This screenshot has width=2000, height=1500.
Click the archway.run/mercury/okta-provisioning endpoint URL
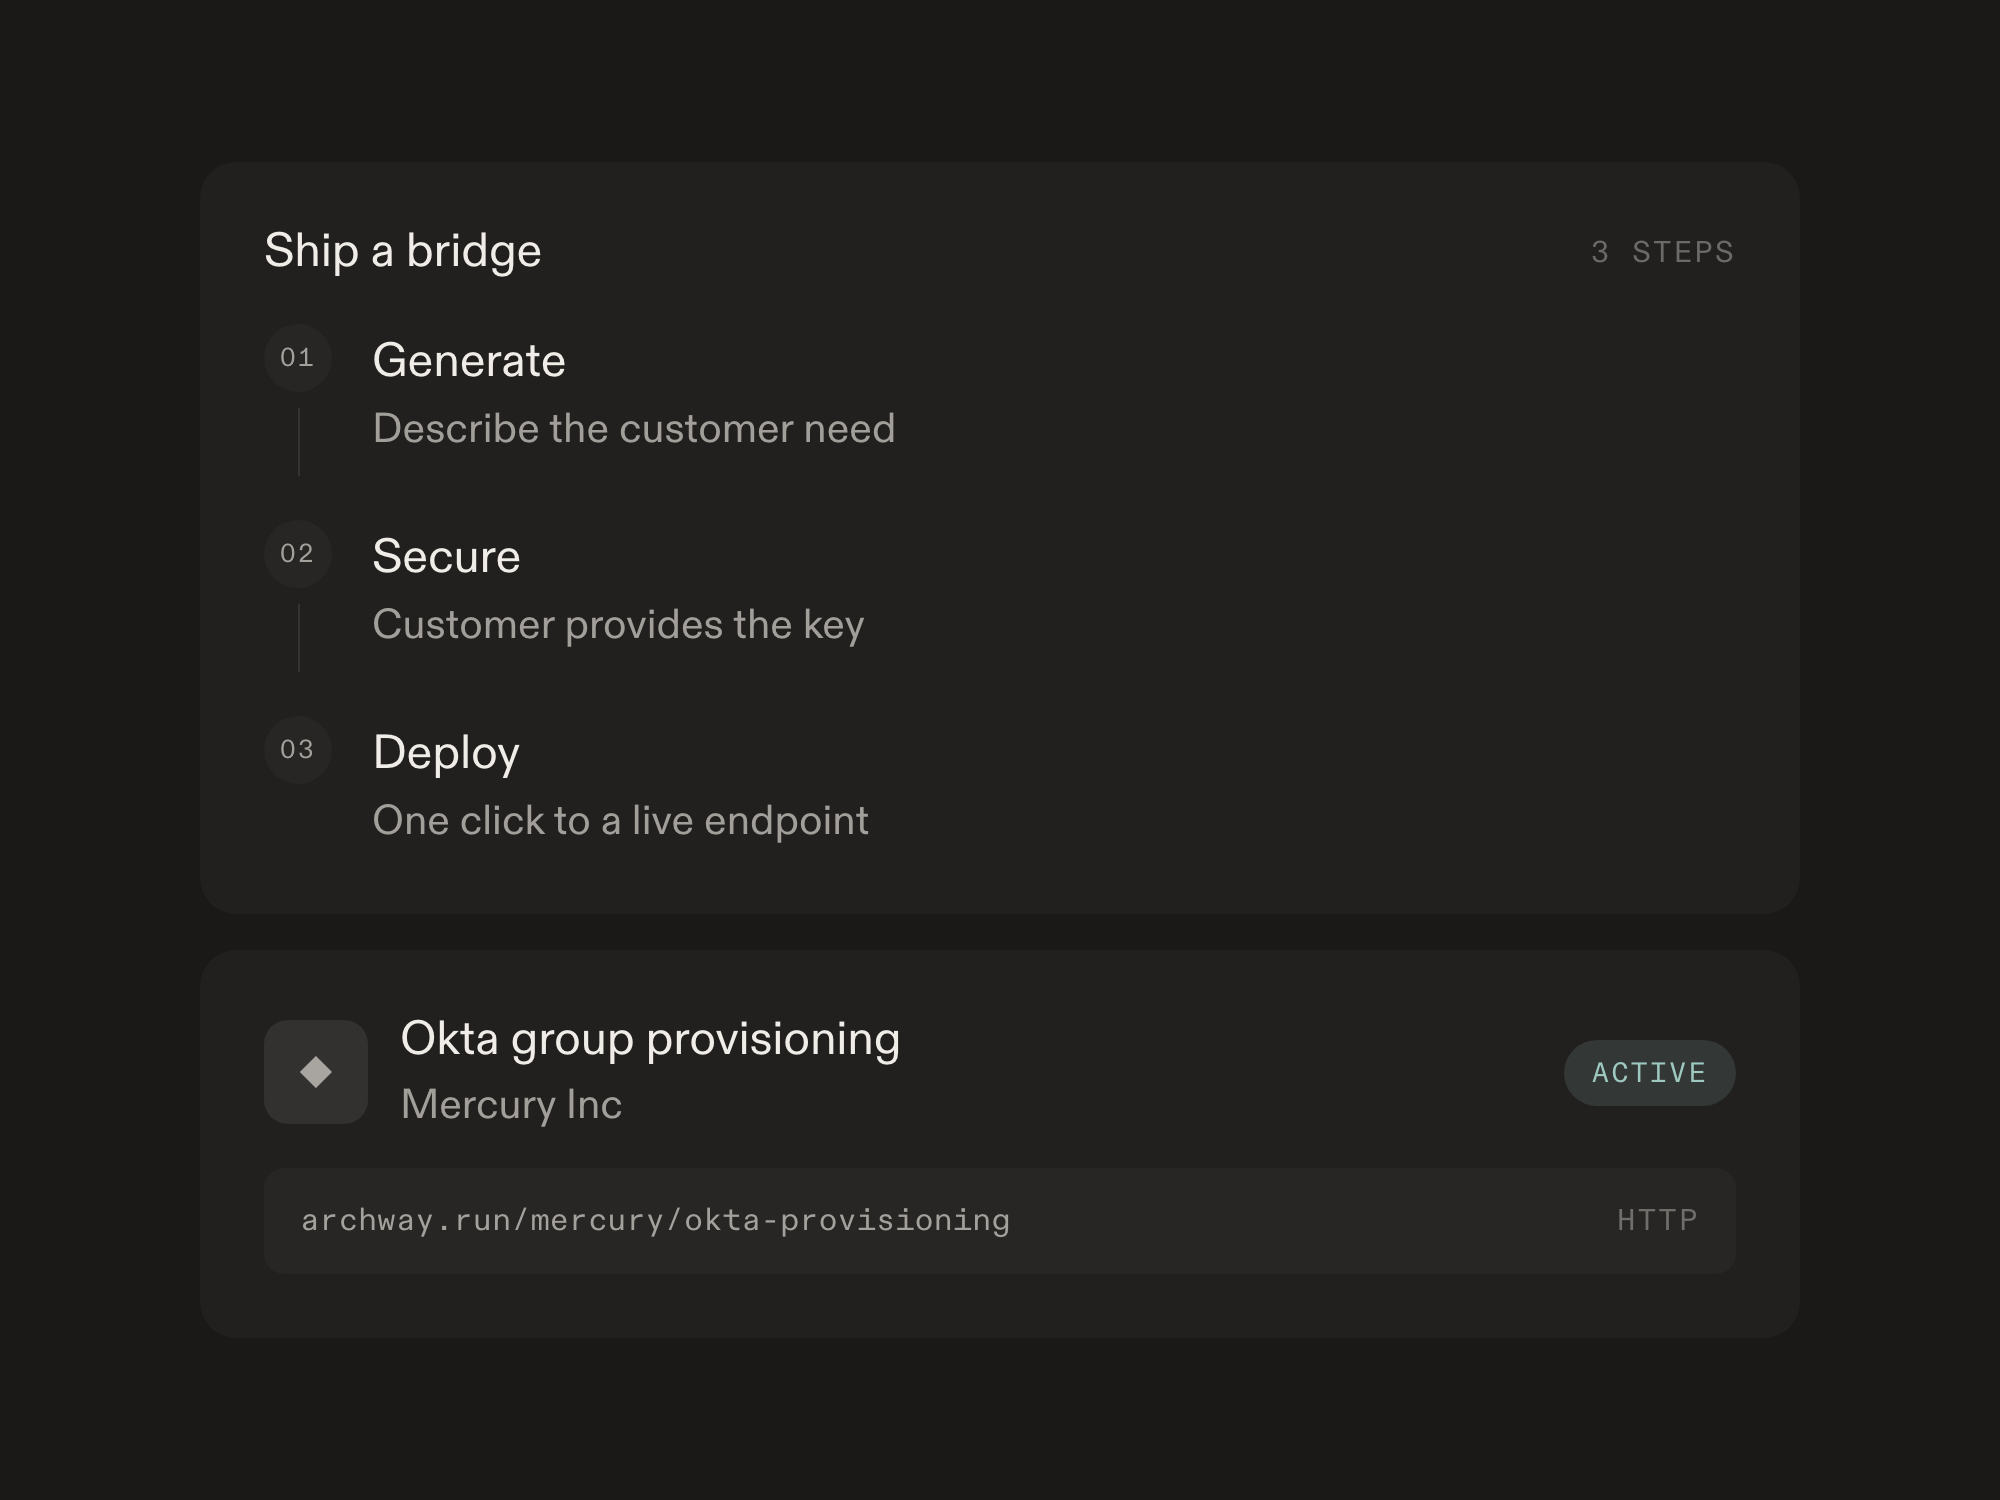click(x=655, y=1221)
